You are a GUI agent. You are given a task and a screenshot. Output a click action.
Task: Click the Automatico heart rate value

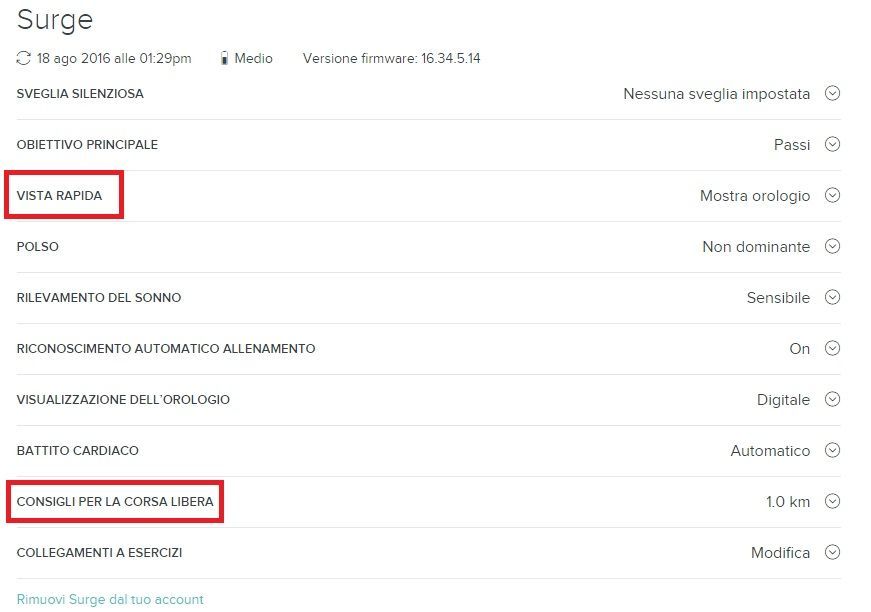pos(770,450)
